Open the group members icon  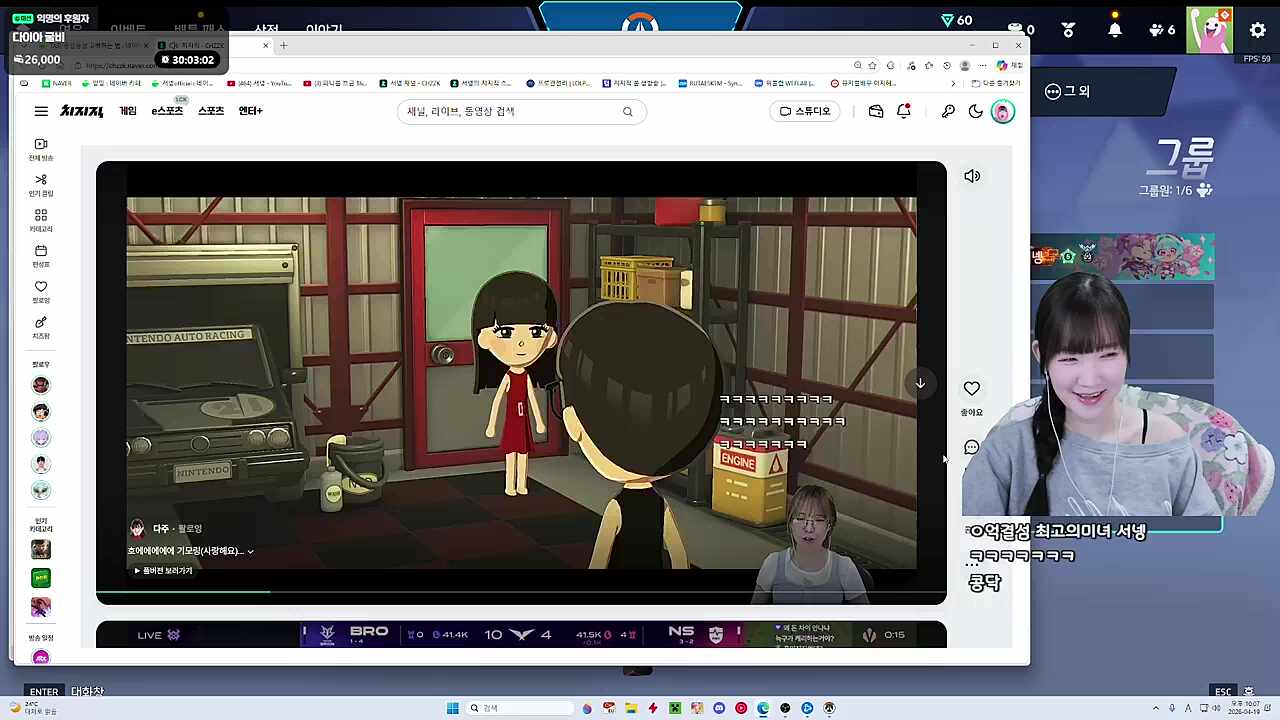1205,190
